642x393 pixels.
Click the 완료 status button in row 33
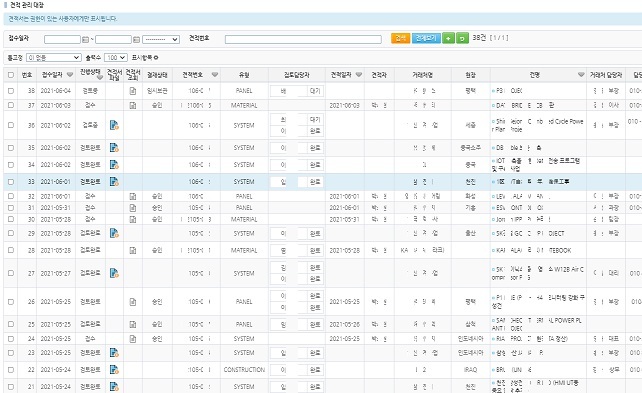(x=315, y=181)
